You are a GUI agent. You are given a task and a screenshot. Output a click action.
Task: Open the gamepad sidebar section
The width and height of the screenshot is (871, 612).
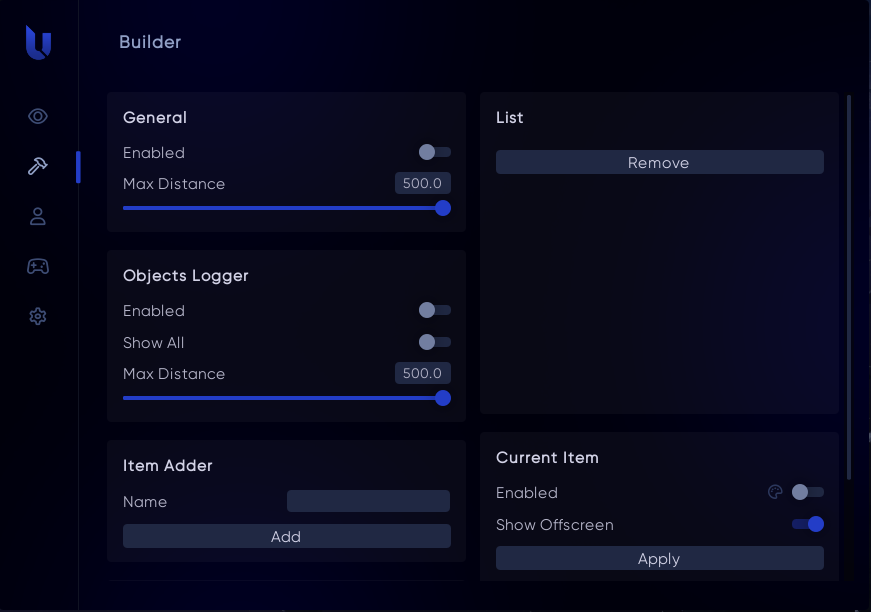pyautogui.click(x=38, y=266)
